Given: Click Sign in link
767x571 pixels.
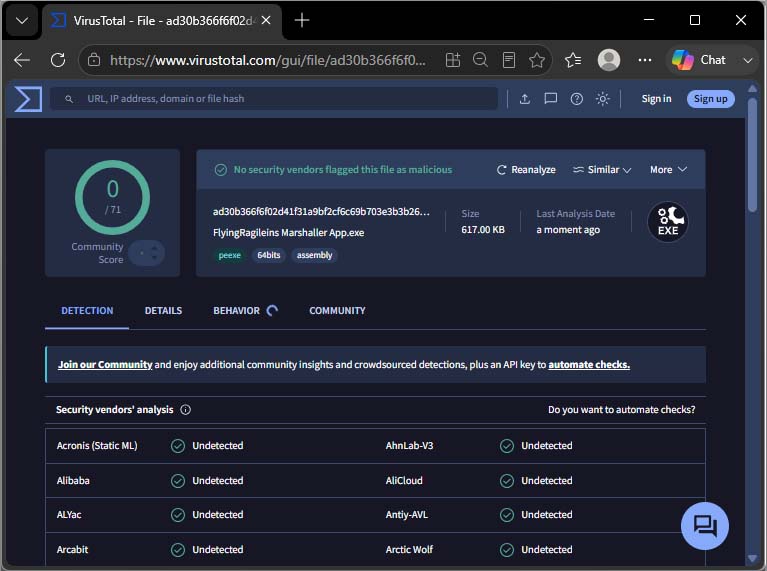Looking at the screenshot, I should point(656,99).
